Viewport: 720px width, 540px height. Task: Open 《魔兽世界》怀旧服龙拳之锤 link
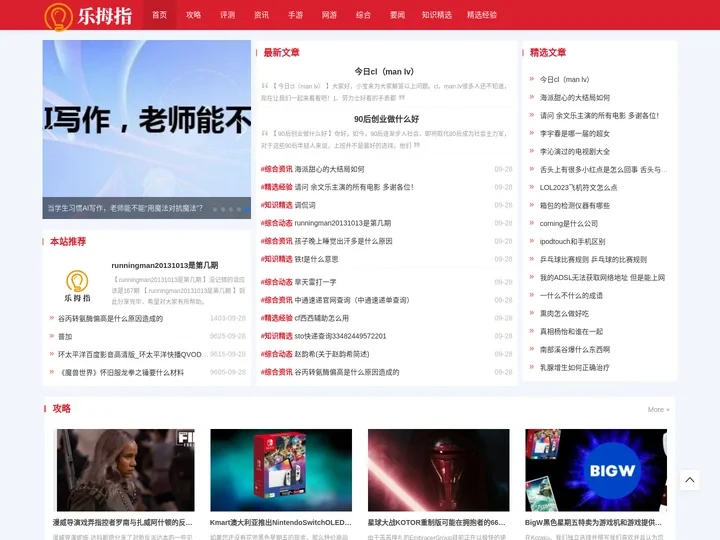coord(121,372)
